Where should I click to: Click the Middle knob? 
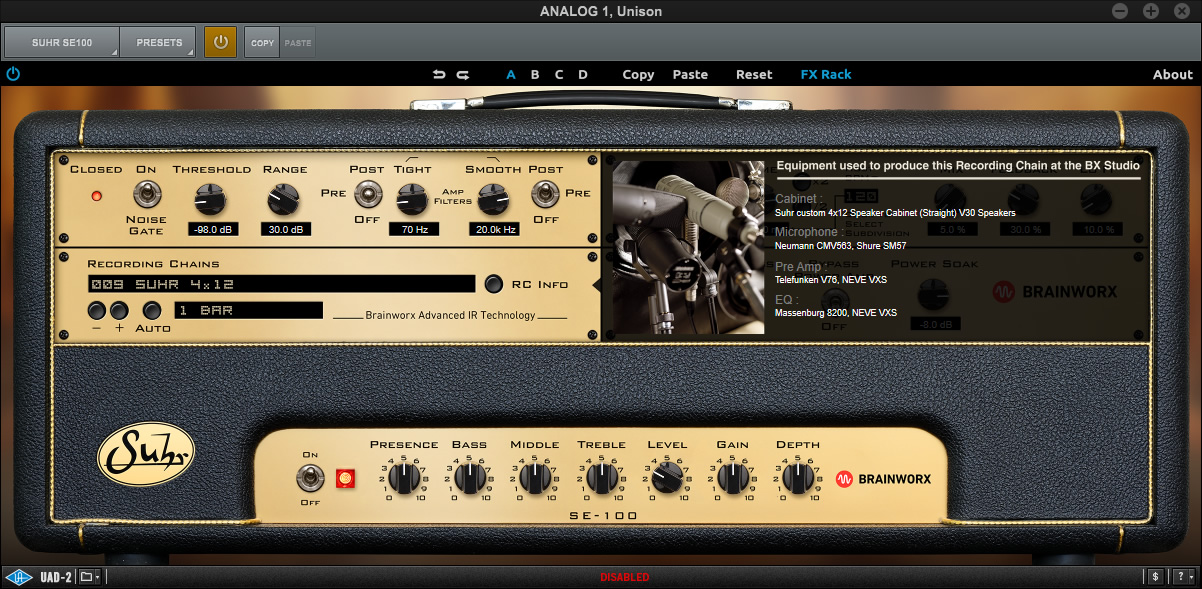pos(535,479)
